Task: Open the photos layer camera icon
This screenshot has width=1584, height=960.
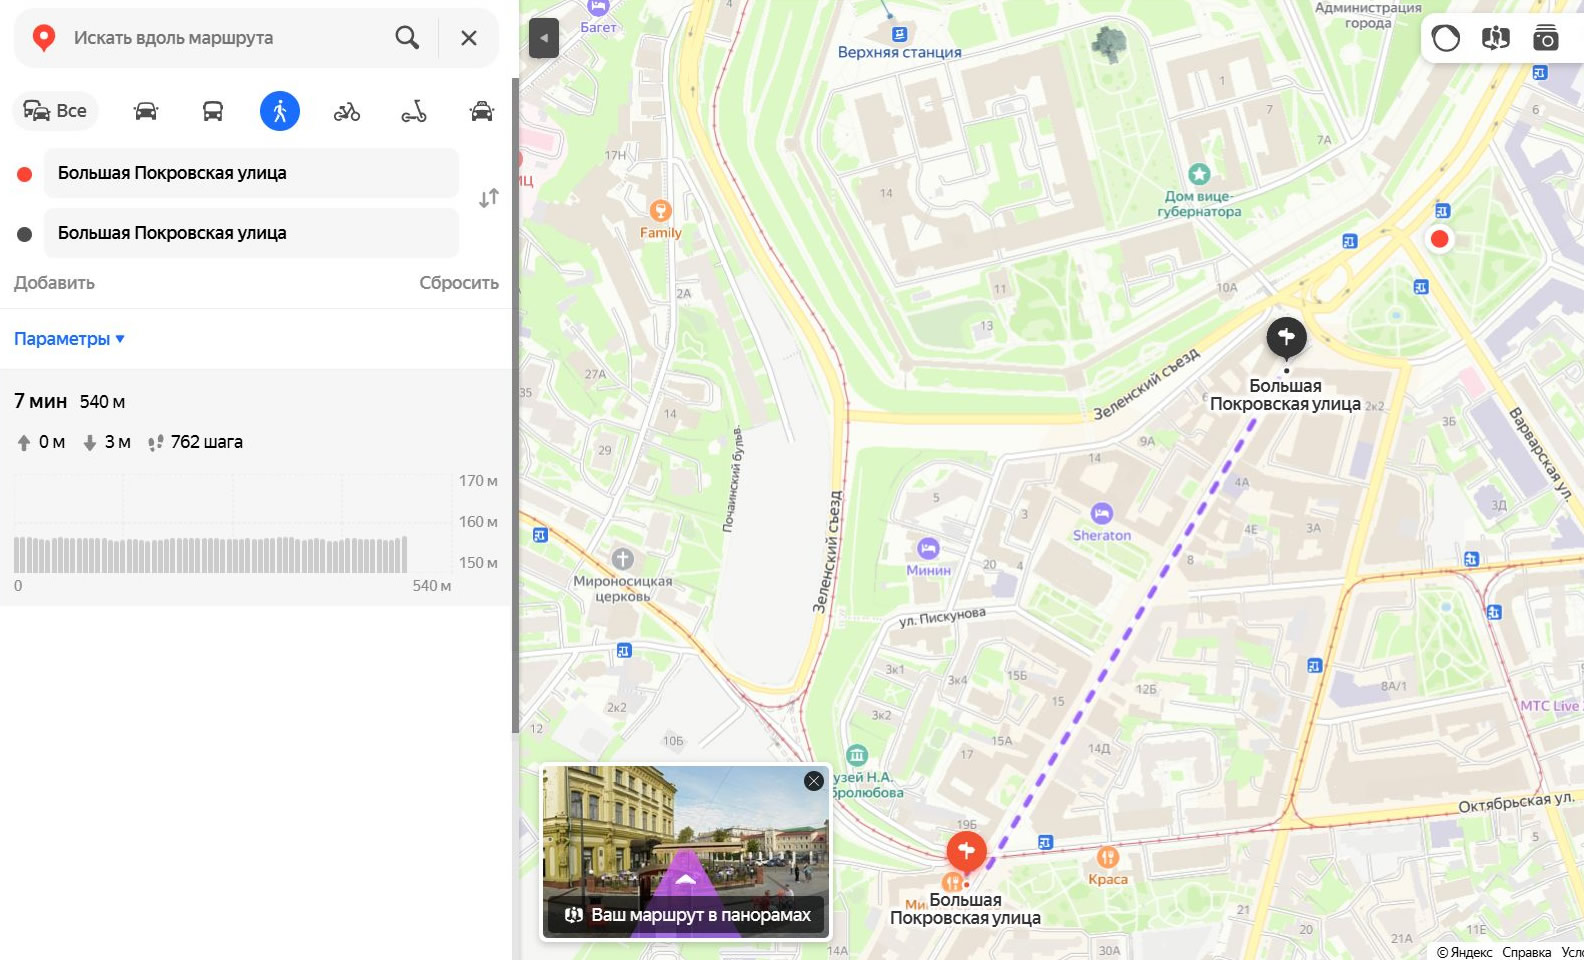Action: pyautogui.click(x=1545, y=38)
